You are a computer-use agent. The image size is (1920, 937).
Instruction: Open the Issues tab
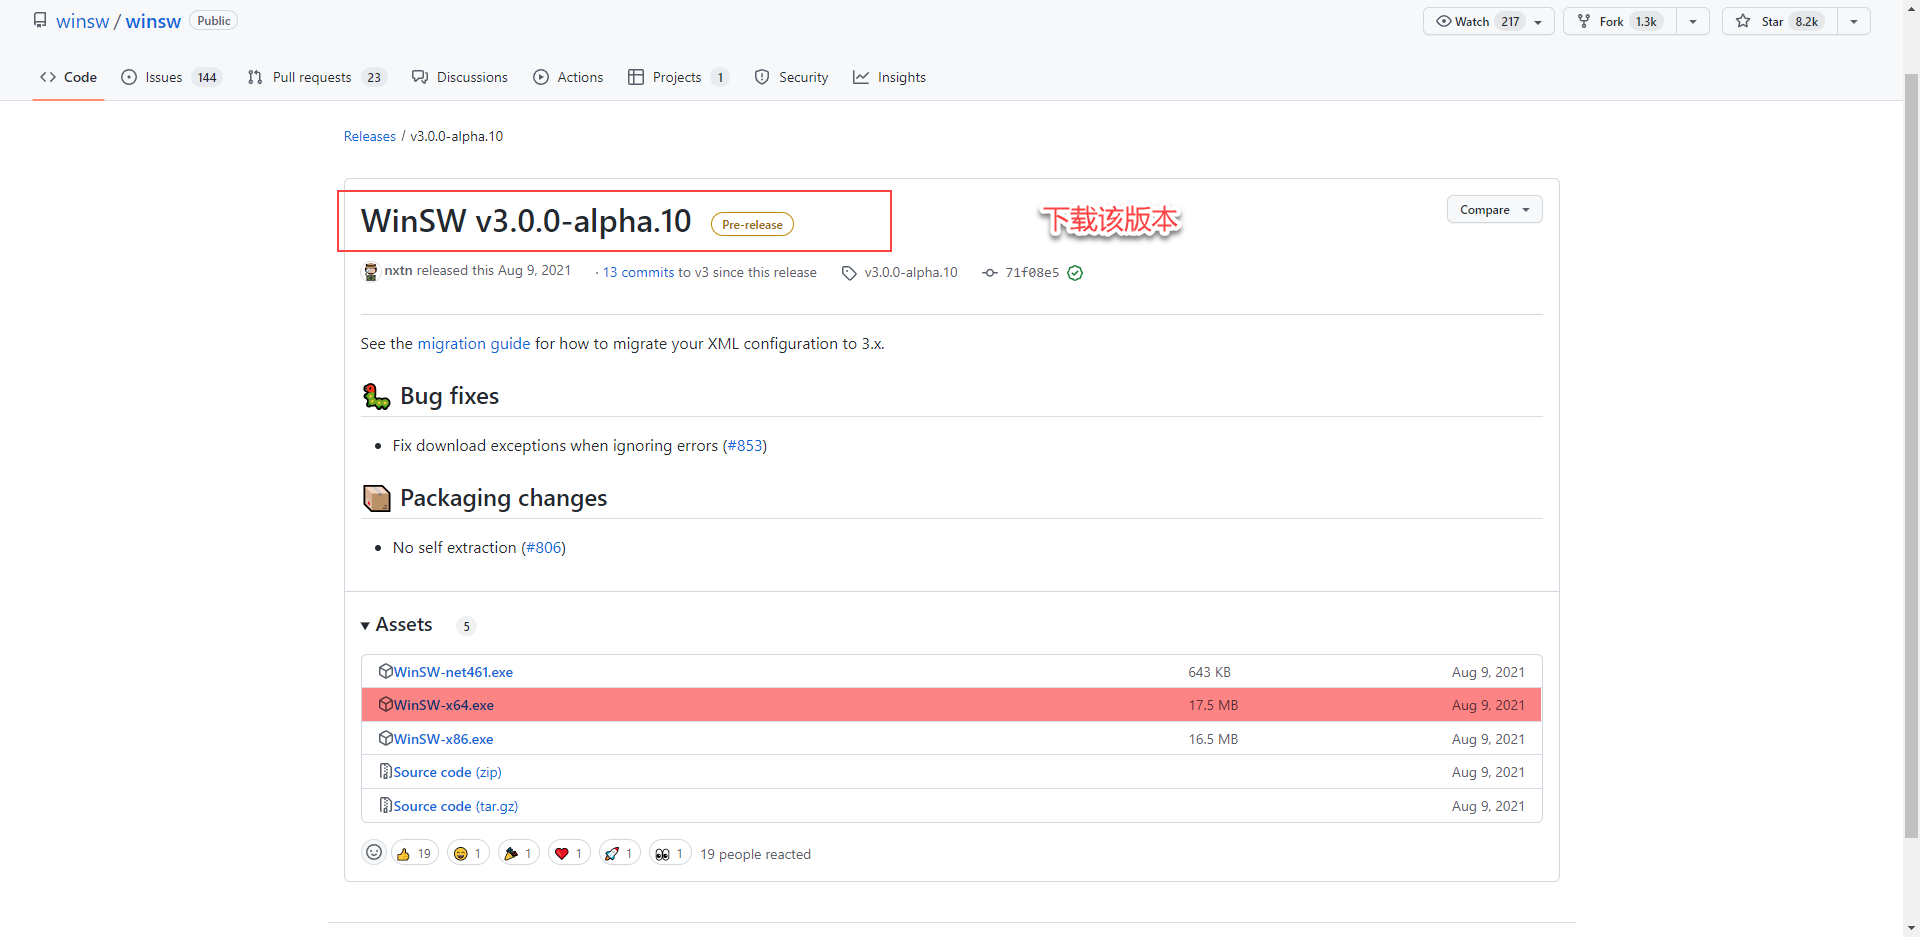click(x=171, y=77)
